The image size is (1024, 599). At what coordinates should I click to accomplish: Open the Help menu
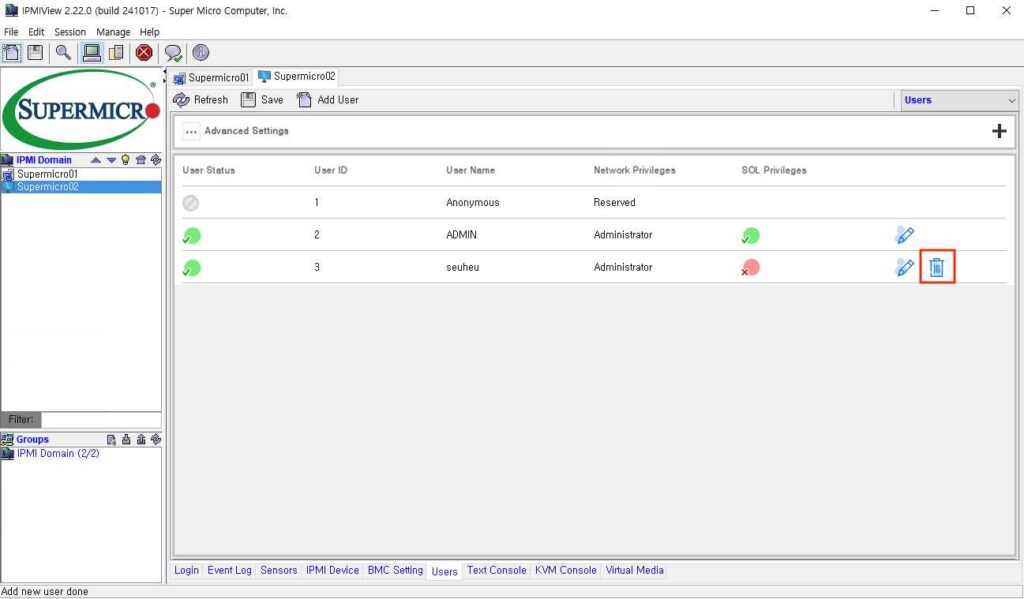click(150, 31)
